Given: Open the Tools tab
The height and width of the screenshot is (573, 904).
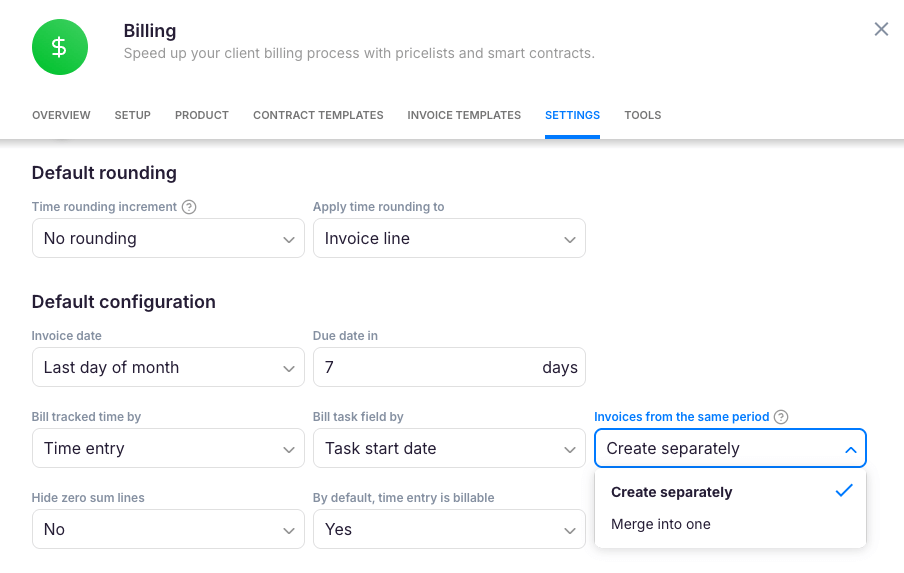Looking at the screenshot, I should click(x=643, y=115).
